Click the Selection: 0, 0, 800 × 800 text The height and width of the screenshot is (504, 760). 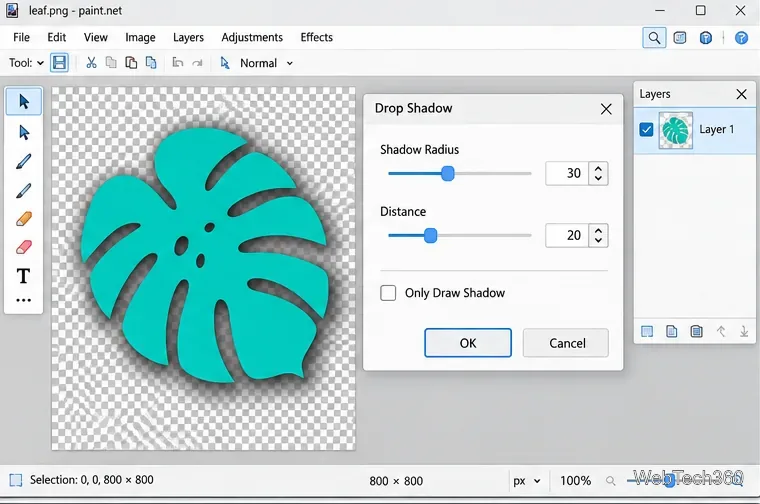coord(92,480)
